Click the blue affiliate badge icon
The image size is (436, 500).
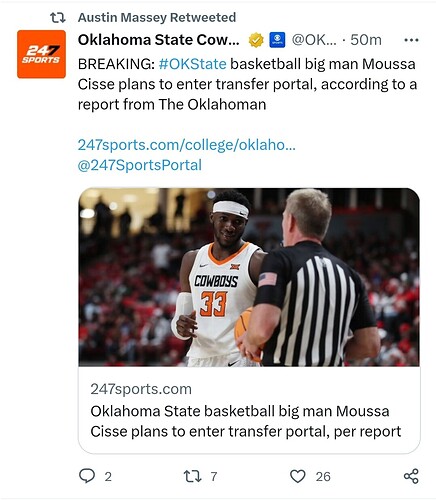277,40
